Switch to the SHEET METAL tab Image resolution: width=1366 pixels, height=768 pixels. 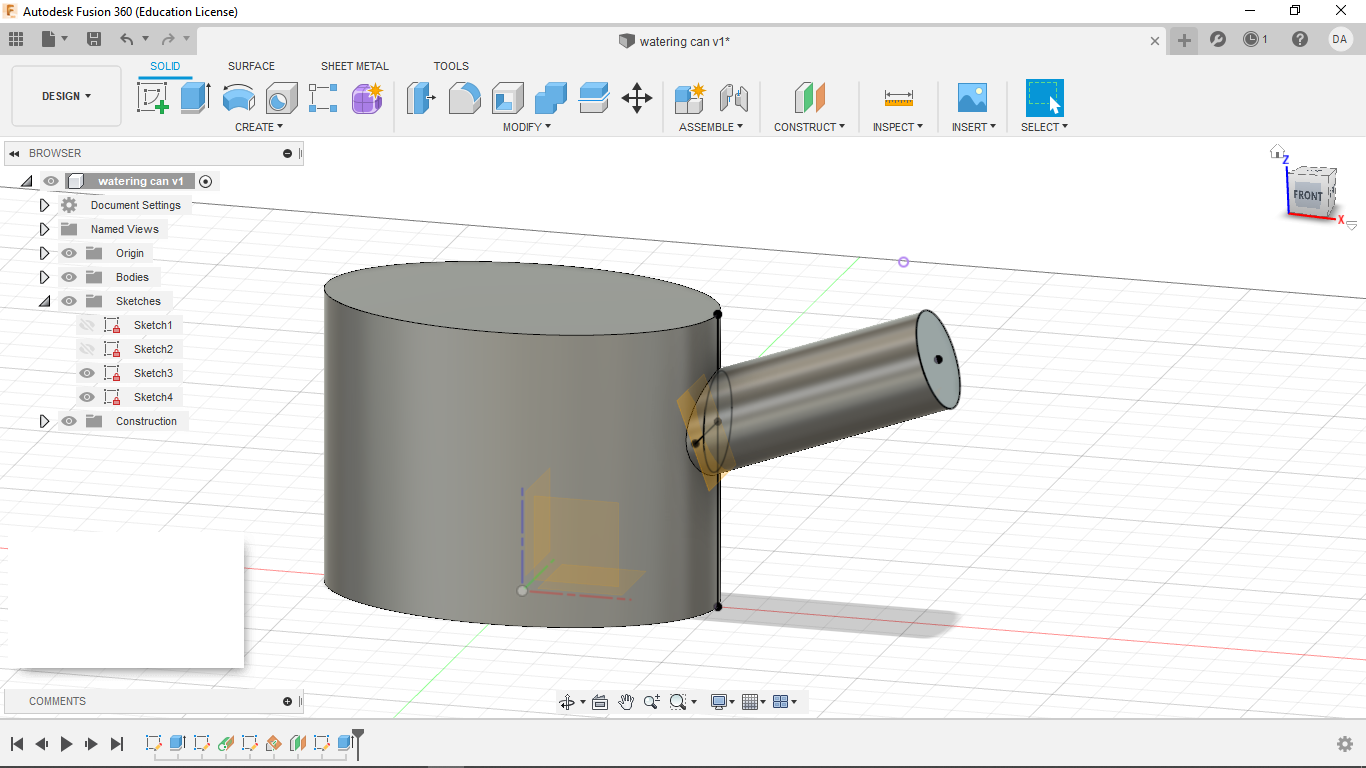click(x=355, y=66)
